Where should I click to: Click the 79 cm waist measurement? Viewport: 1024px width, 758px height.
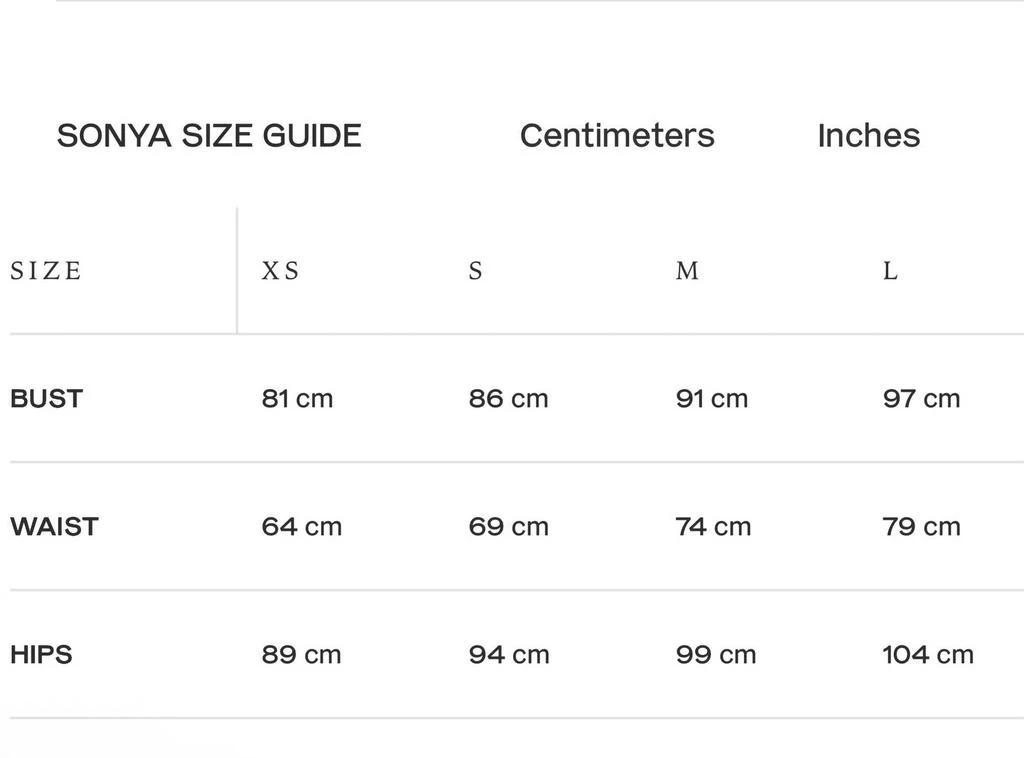[x=921, y=527]
